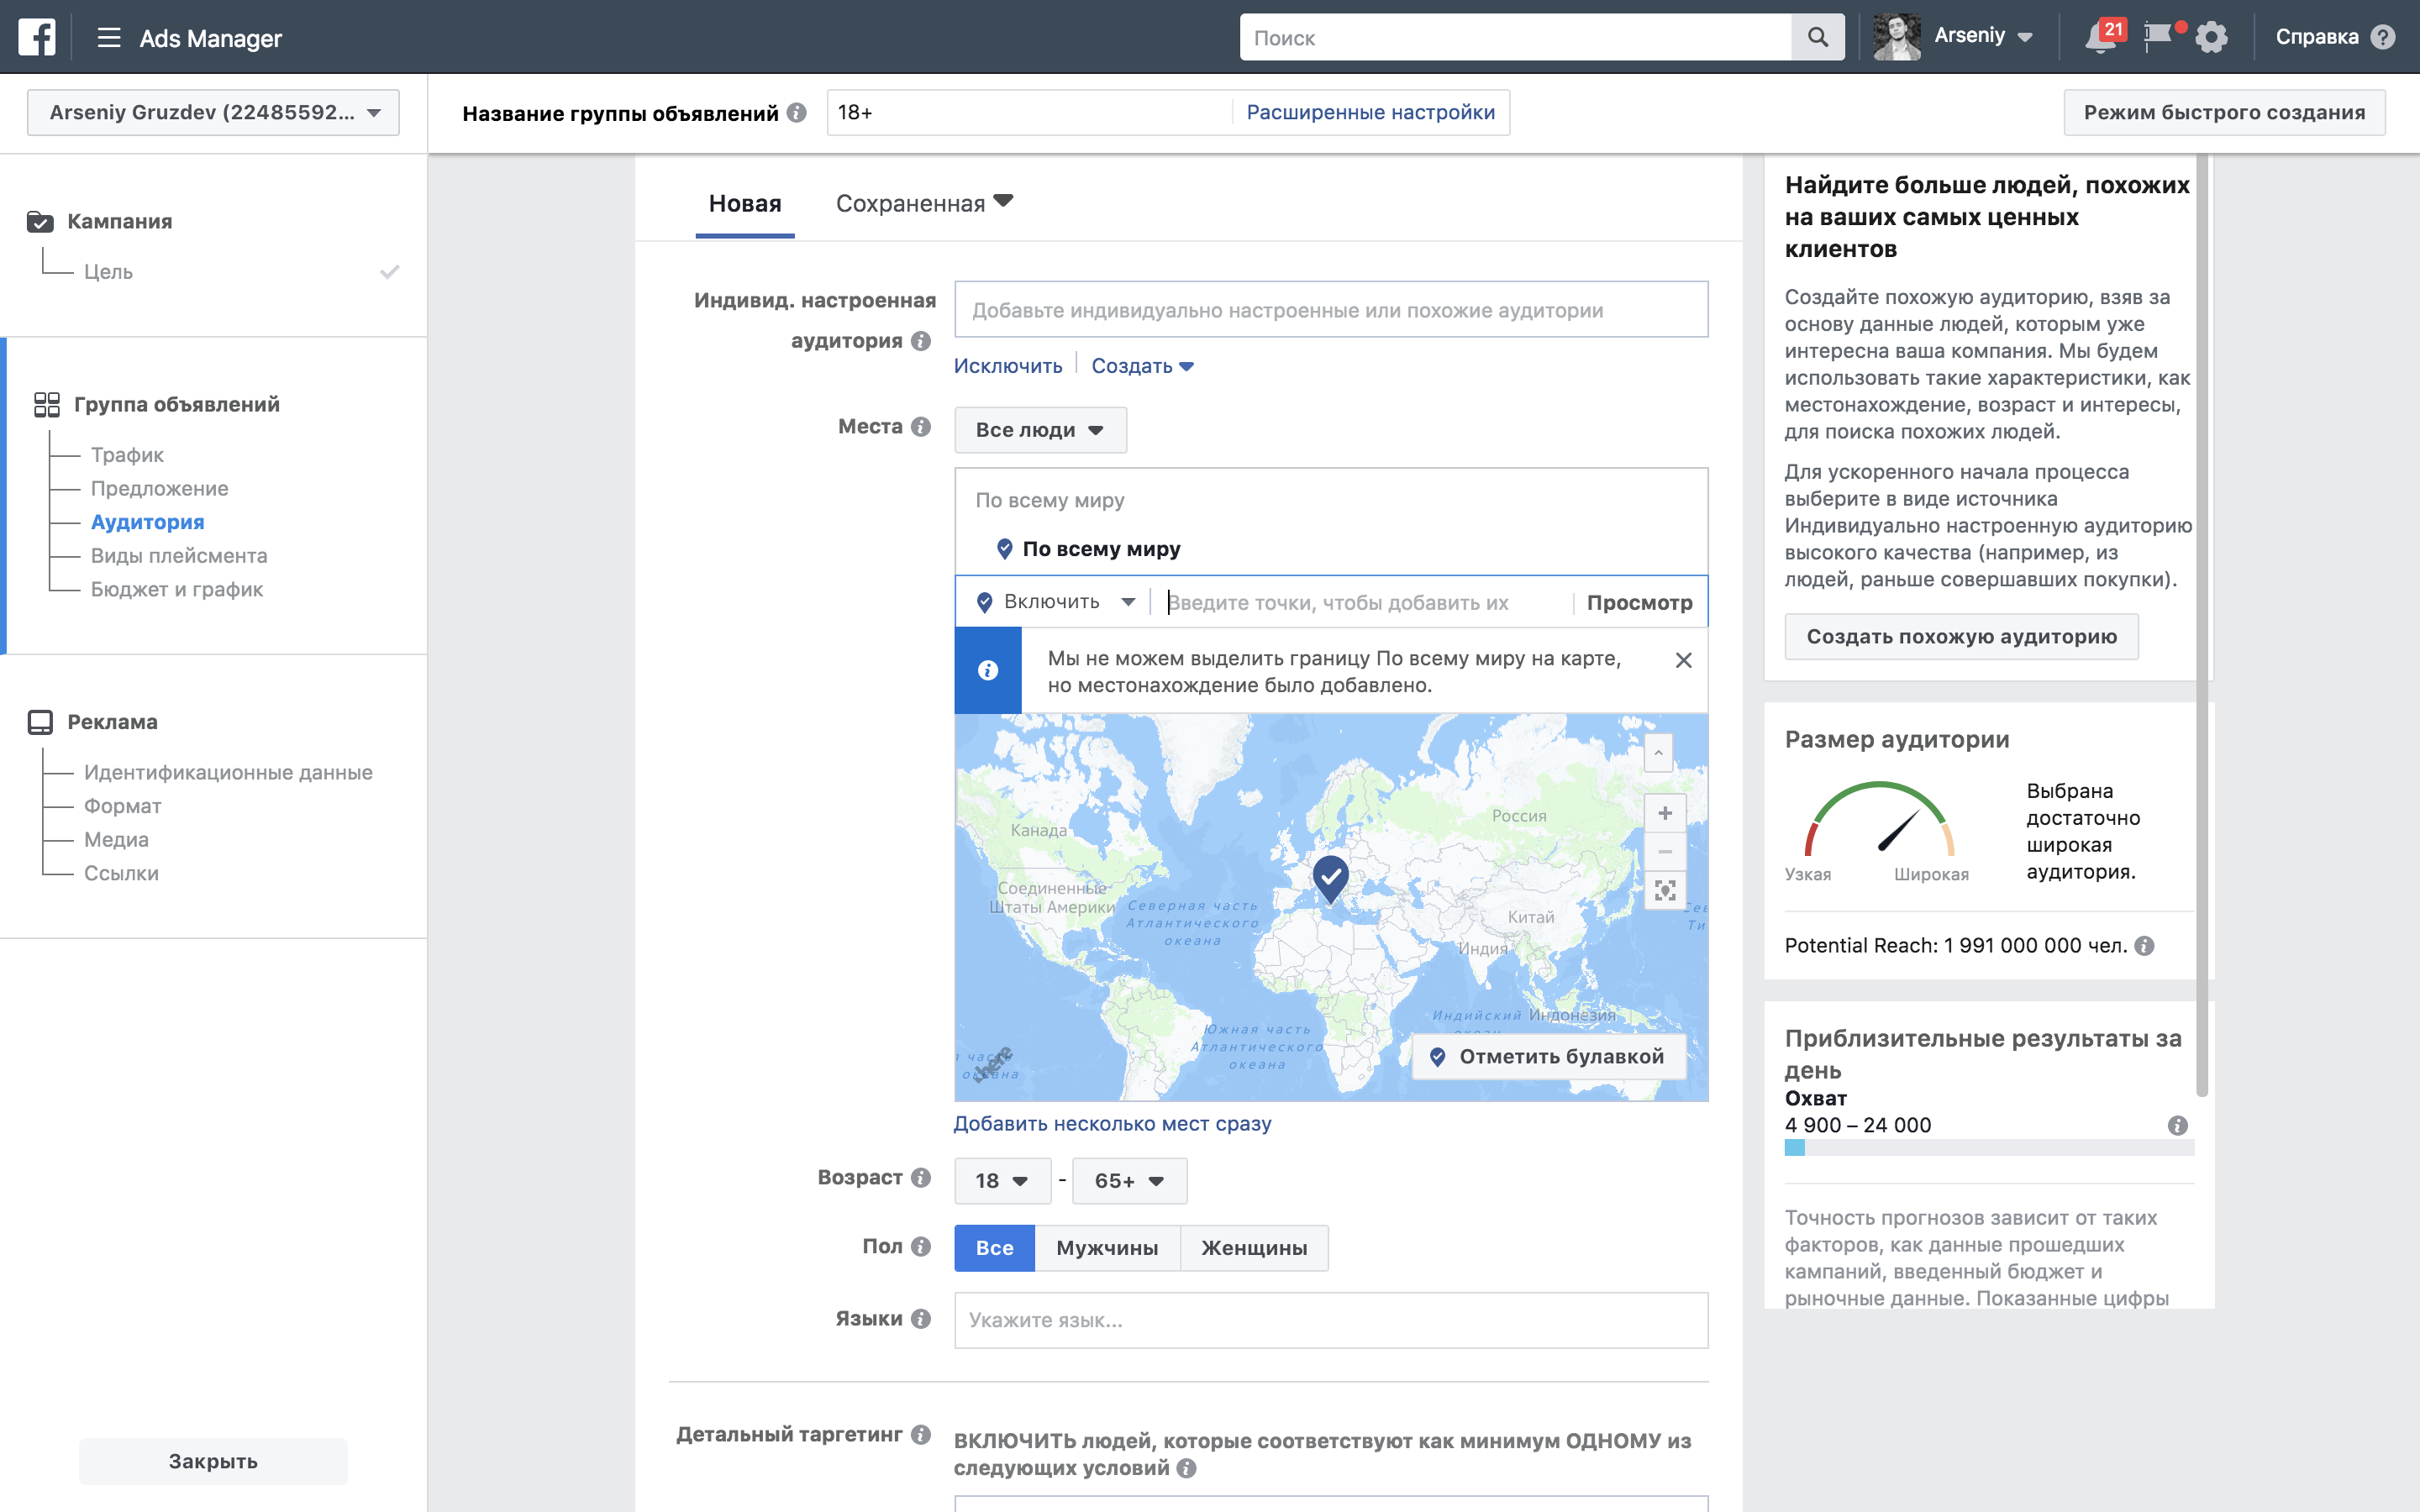Switch to the Сохраненная audience tab
The width and height of the screenshot is (2420, 1512).
(x=923, y=203)
